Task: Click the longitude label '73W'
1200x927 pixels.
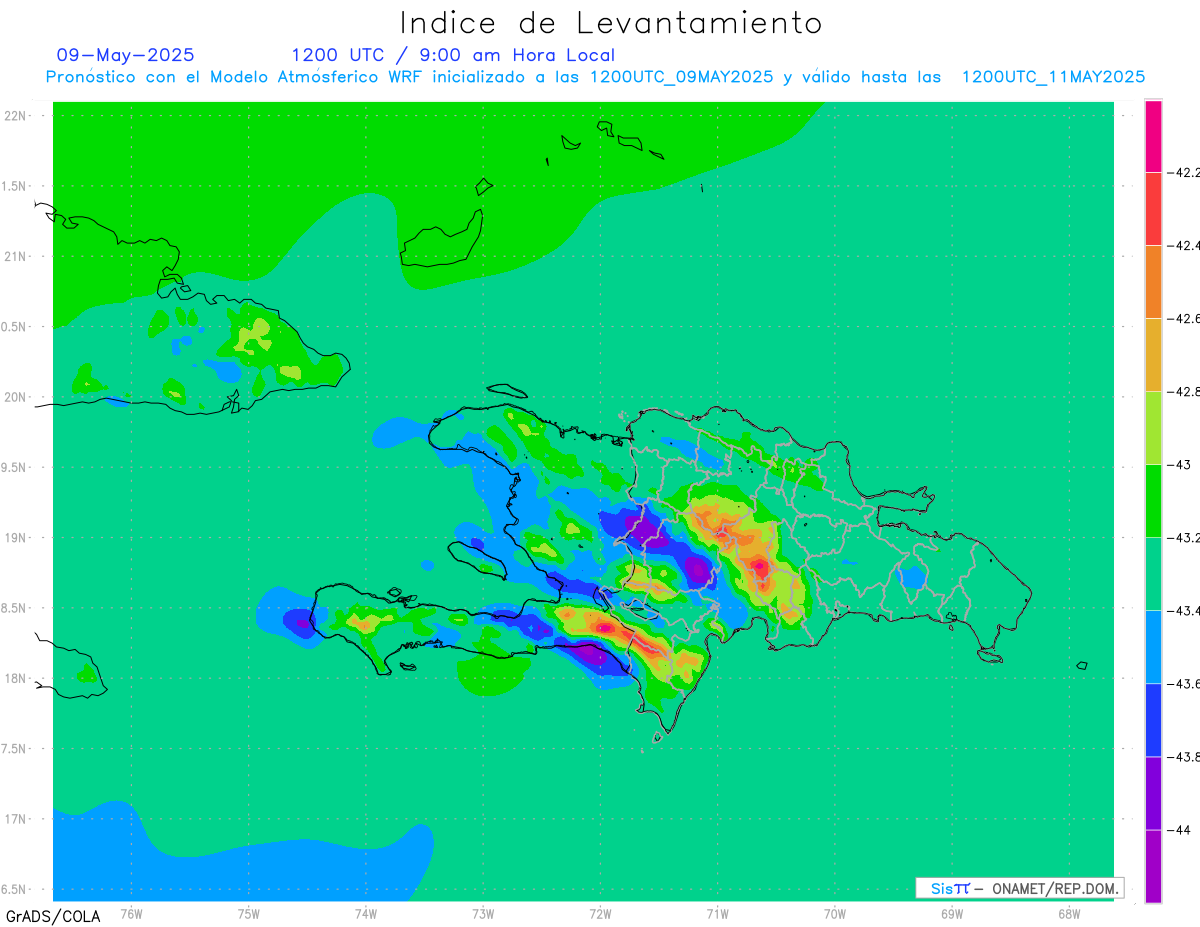Action: [x=483, y=913]
